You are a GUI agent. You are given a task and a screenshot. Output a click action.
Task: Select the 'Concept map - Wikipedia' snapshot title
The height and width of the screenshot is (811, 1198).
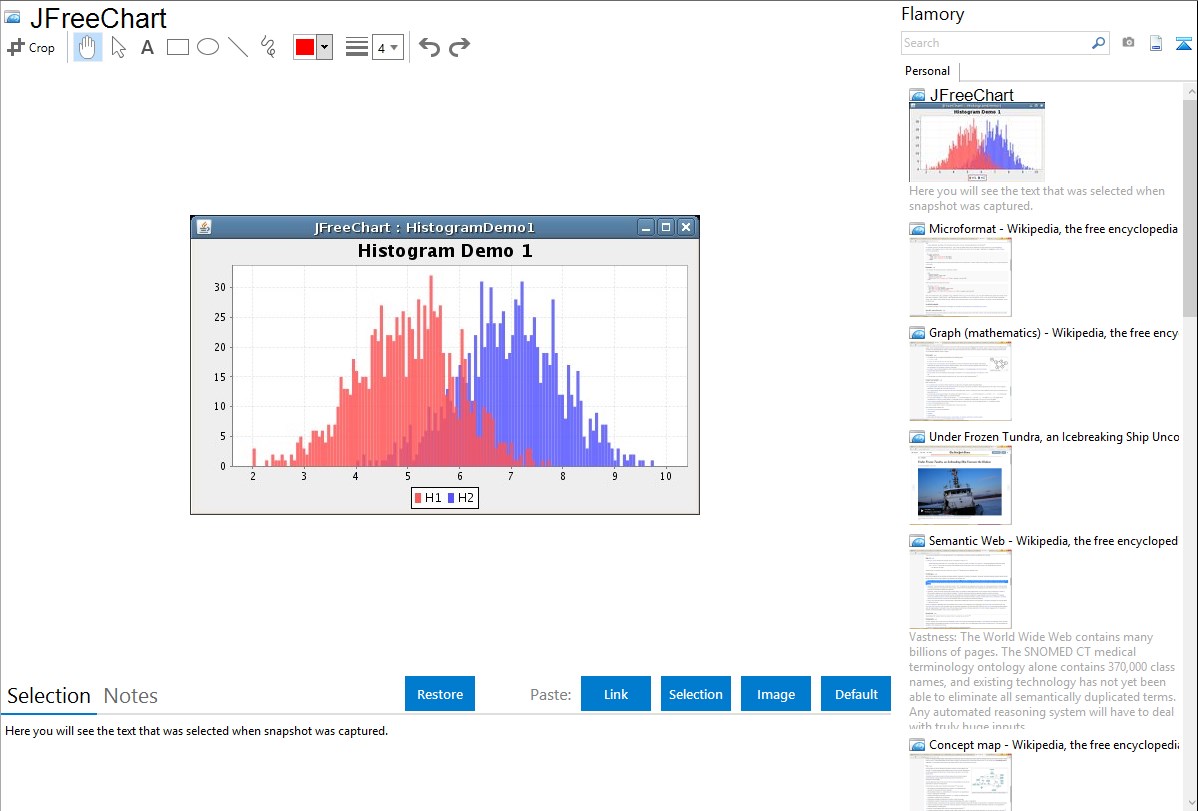click(x=1054, y=744)
